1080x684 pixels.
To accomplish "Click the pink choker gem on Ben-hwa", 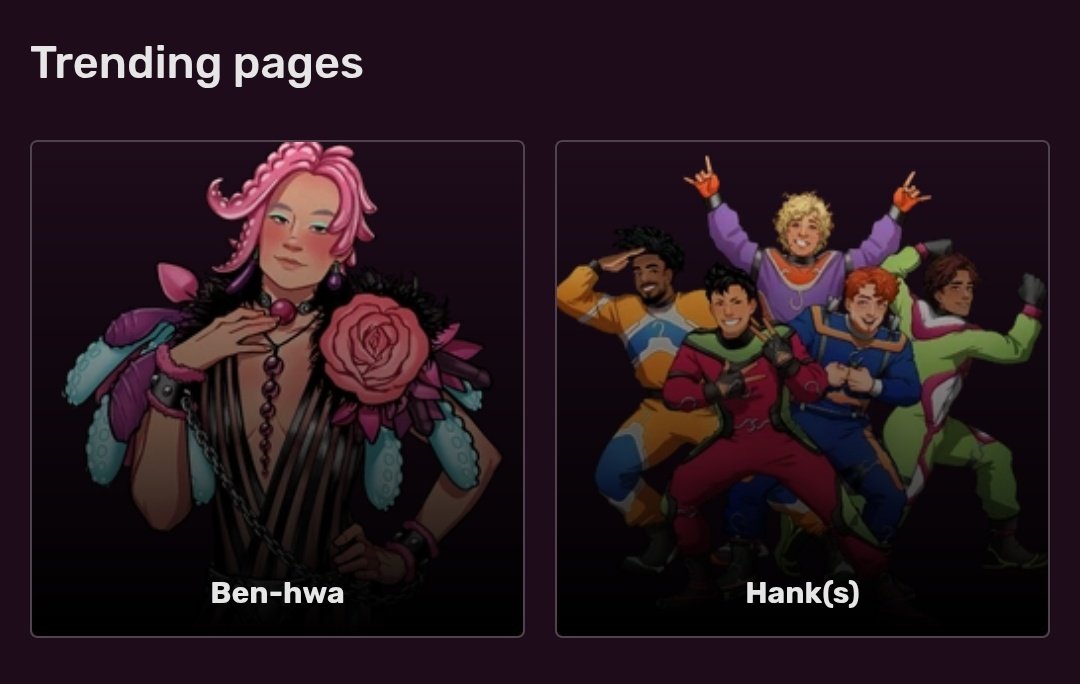I will (x=283, y=311).
